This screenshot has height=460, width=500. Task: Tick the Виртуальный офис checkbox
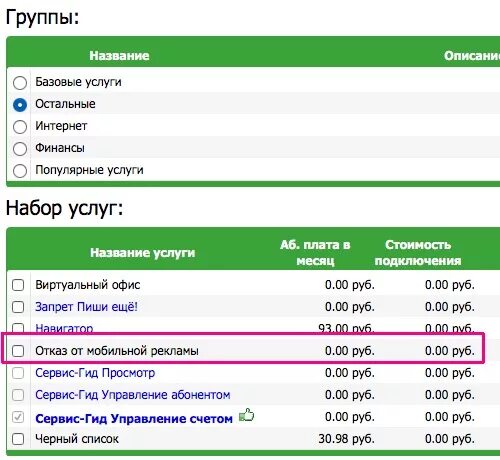pos(18,285)
